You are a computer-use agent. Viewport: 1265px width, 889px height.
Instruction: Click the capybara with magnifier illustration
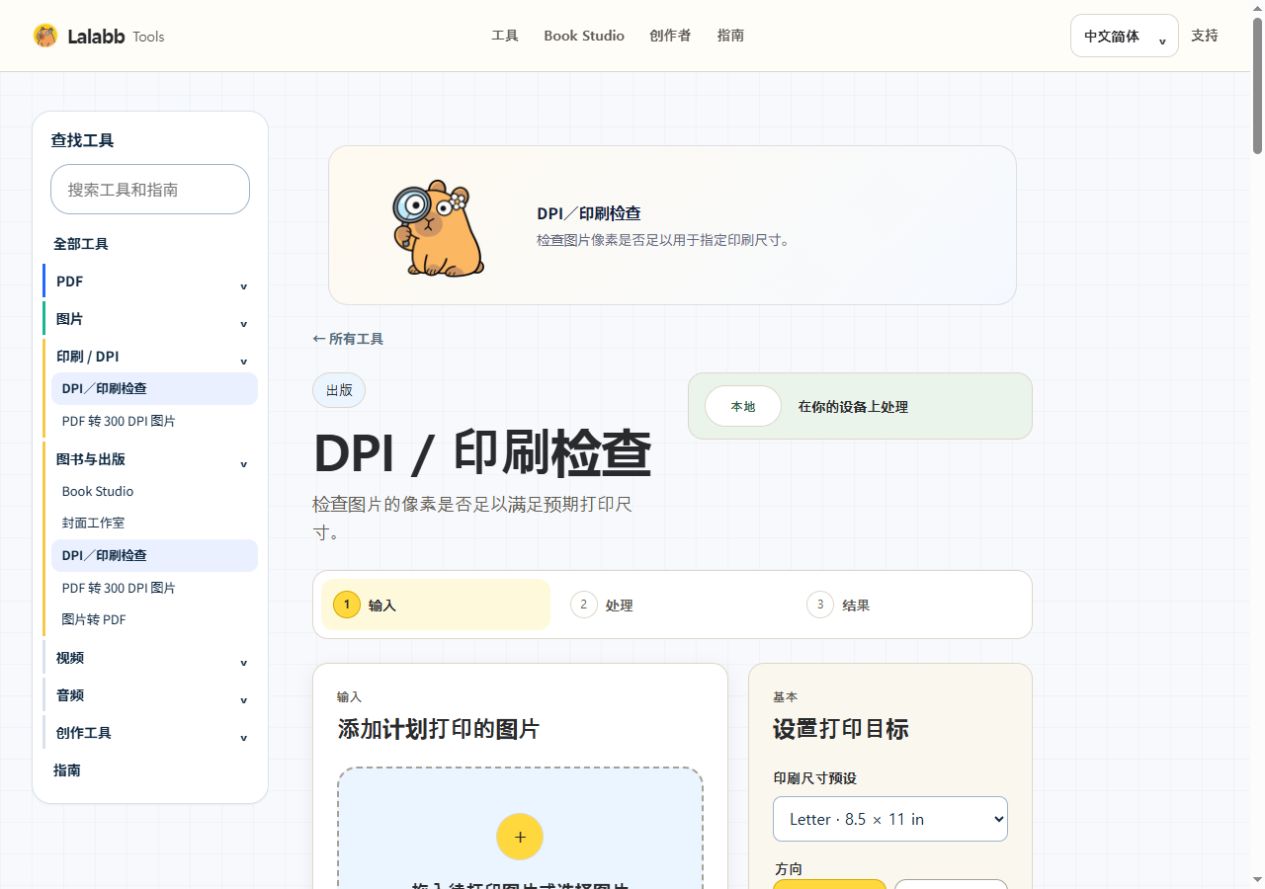(438, 227)
